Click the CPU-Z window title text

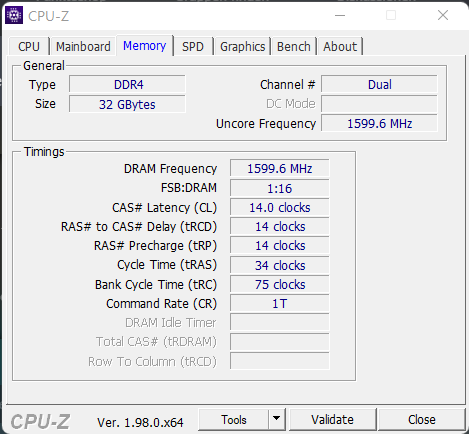[49, 16]
